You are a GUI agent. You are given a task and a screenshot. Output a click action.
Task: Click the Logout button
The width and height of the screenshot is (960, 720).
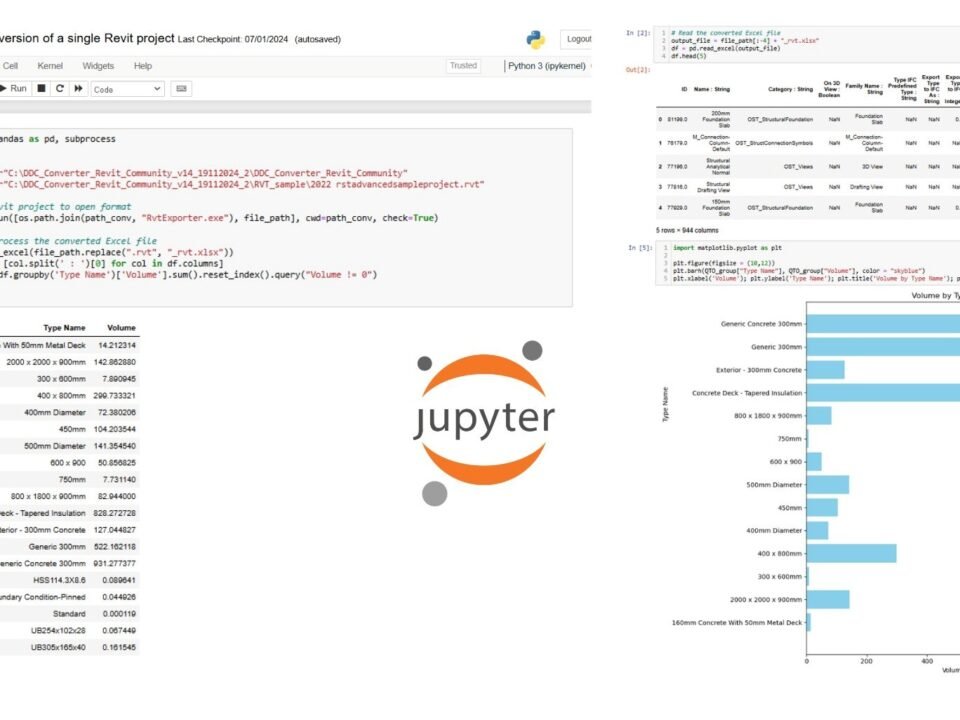coord(577,39)
